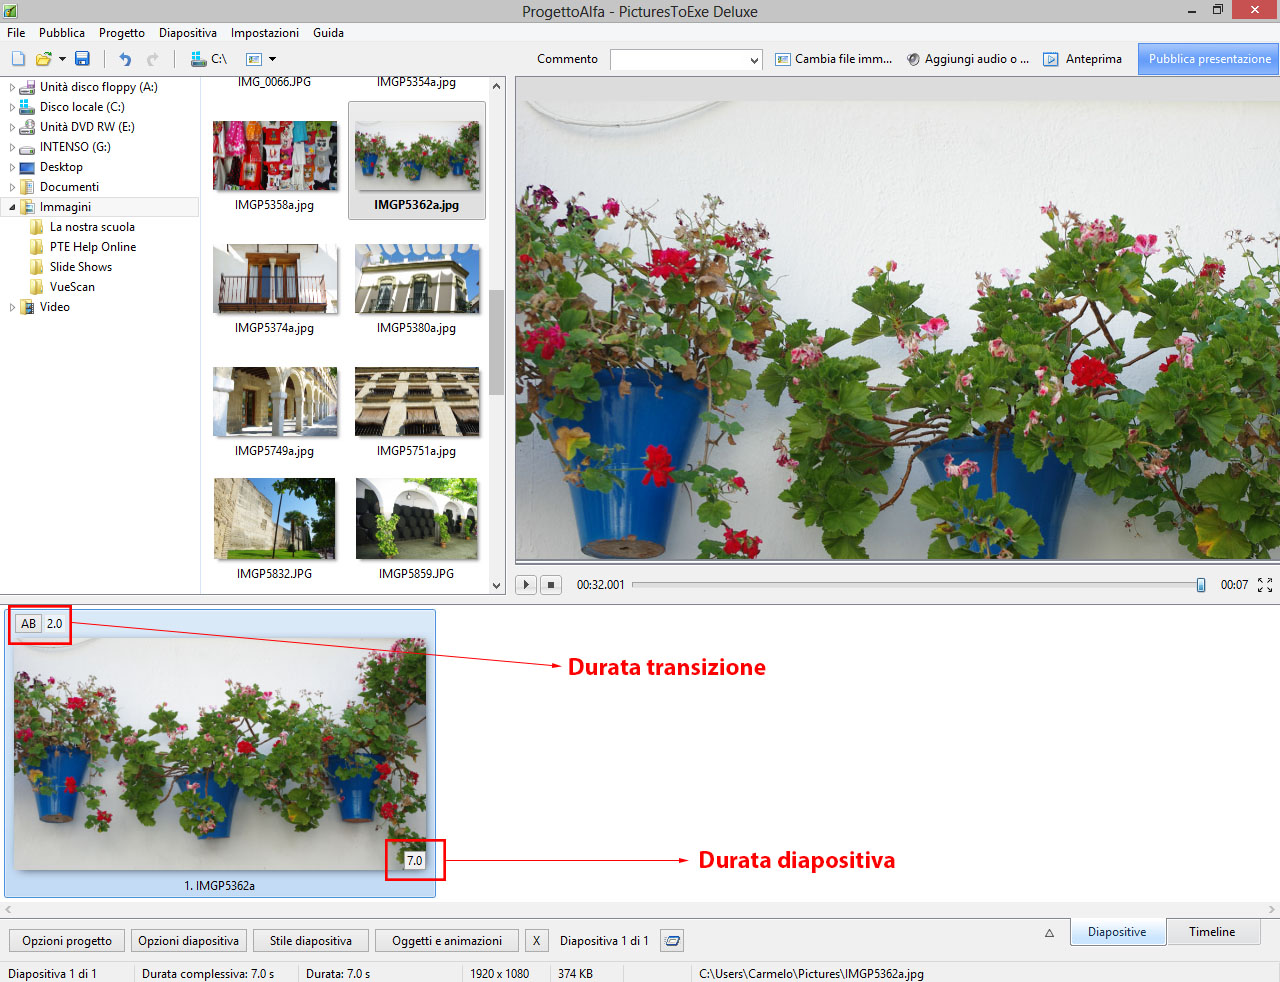This screenshot has height=982, width=1280.
Task: Toggle fullscreen preview icon next to 00:07
Action: pyautogui.click(x=1265, y=585)
